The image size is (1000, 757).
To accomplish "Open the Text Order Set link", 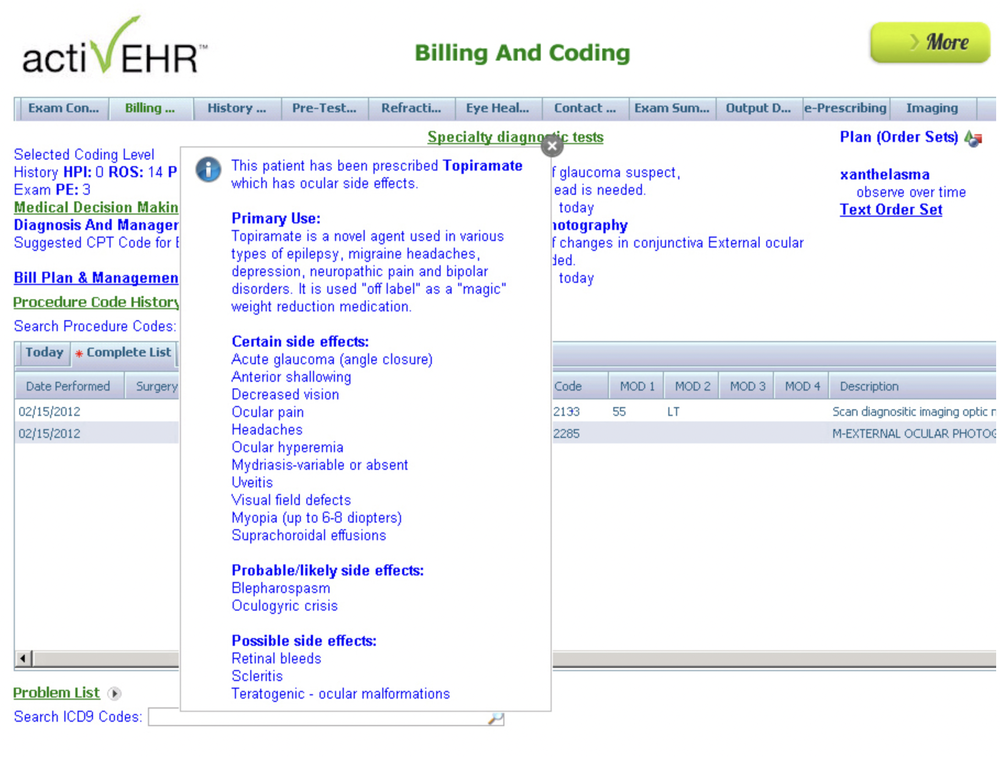I will click(x=891, y=210).
